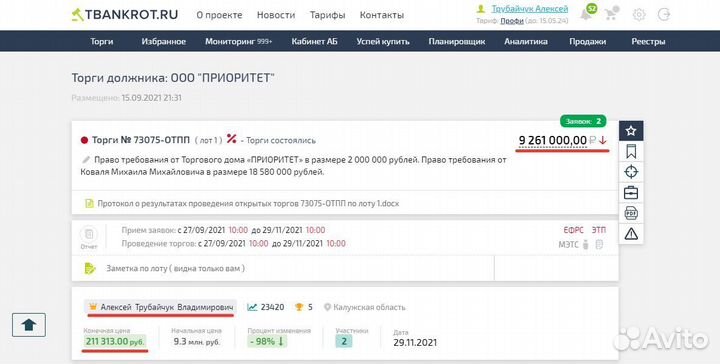Image resolution: width=720 pixels, height=364 pixels.
Task: Open the shopping cart icon
Action: tap(611, 14)
